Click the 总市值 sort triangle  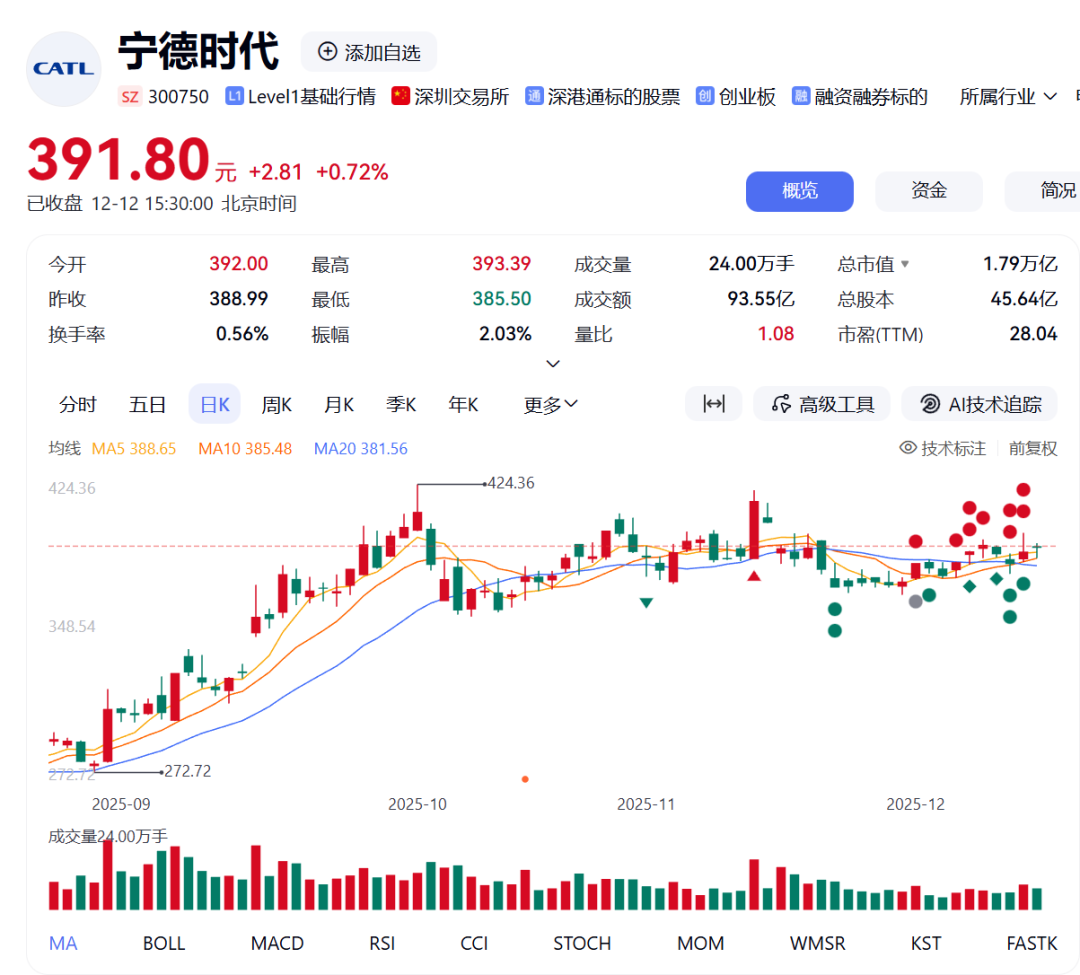click(x=905, y=265)
